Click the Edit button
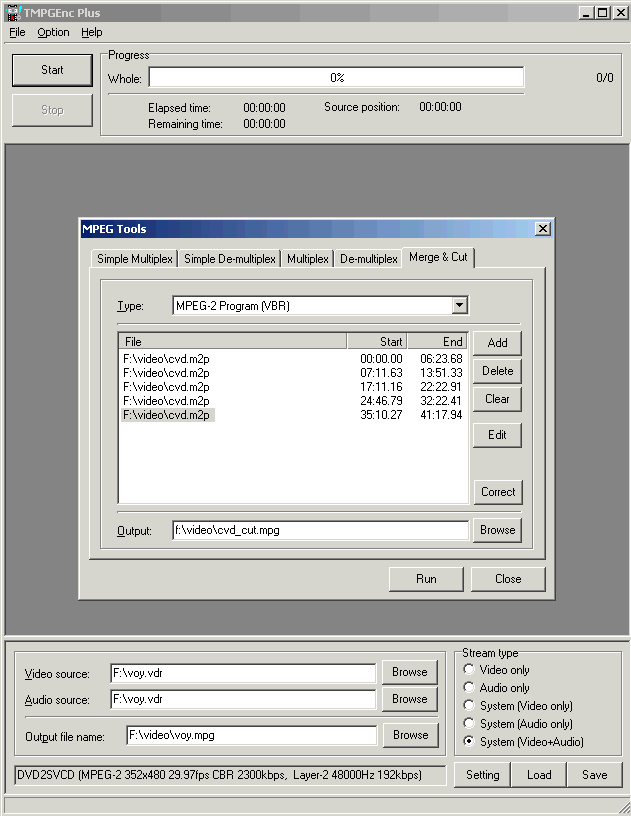 497,435
